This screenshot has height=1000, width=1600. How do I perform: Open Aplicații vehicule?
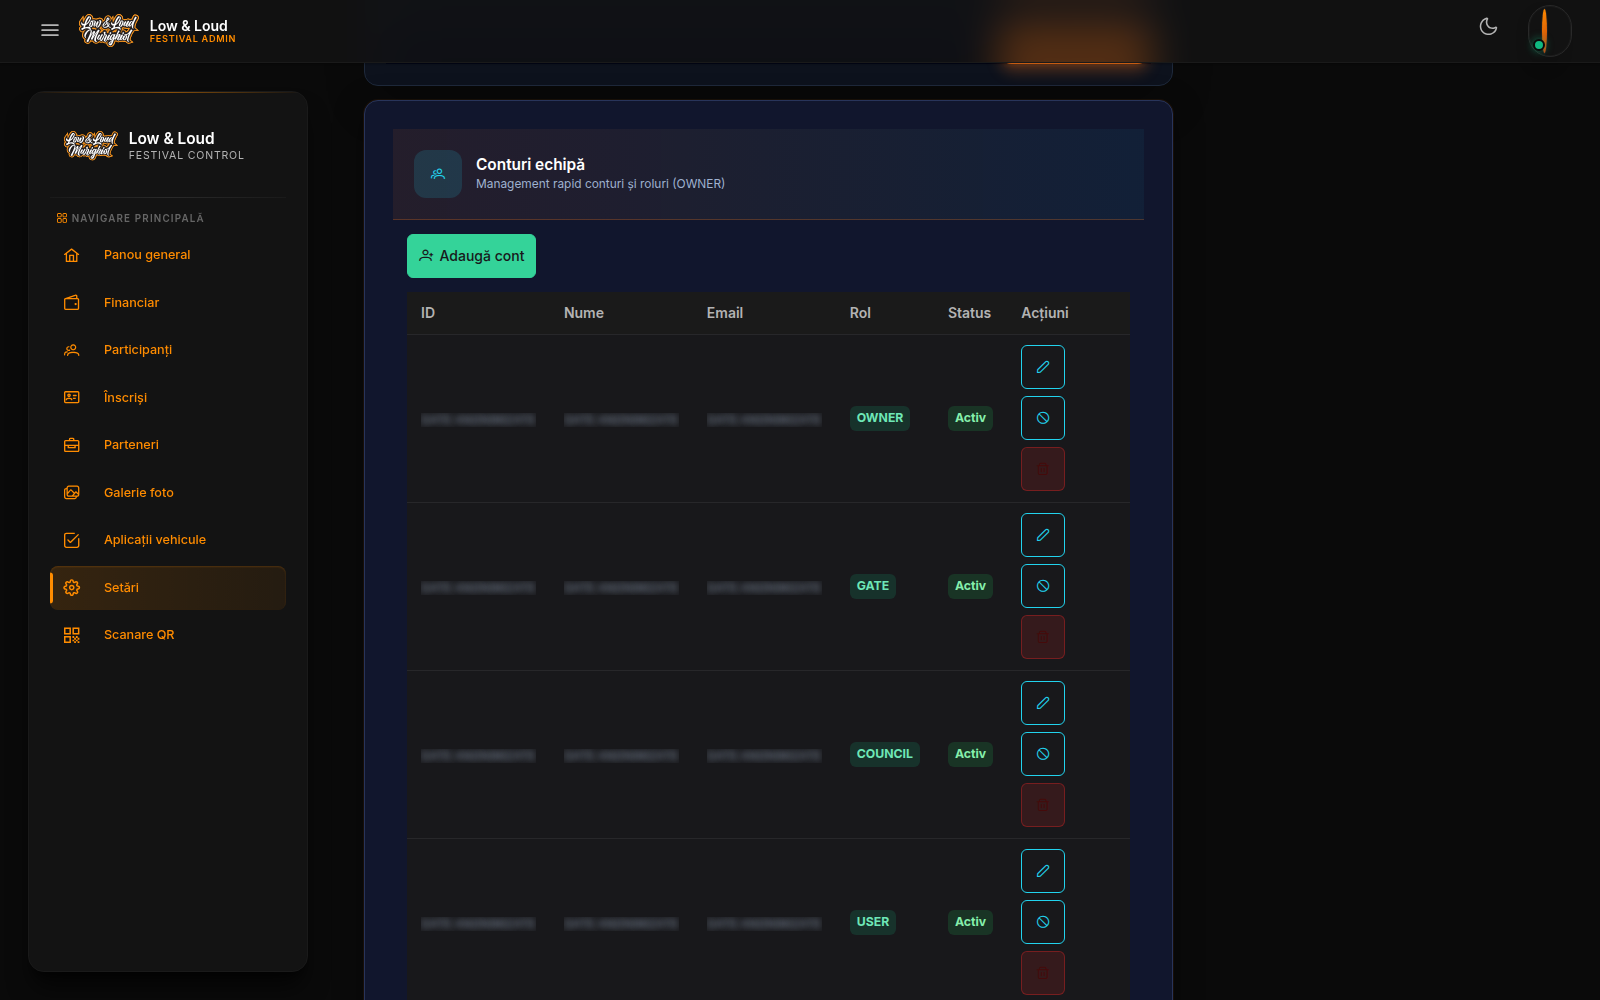(x=168, y=540)
